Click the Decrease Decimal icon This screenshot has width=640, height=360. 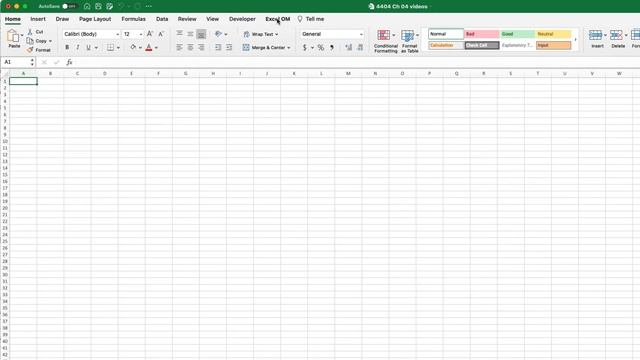(x=360, y=48)
